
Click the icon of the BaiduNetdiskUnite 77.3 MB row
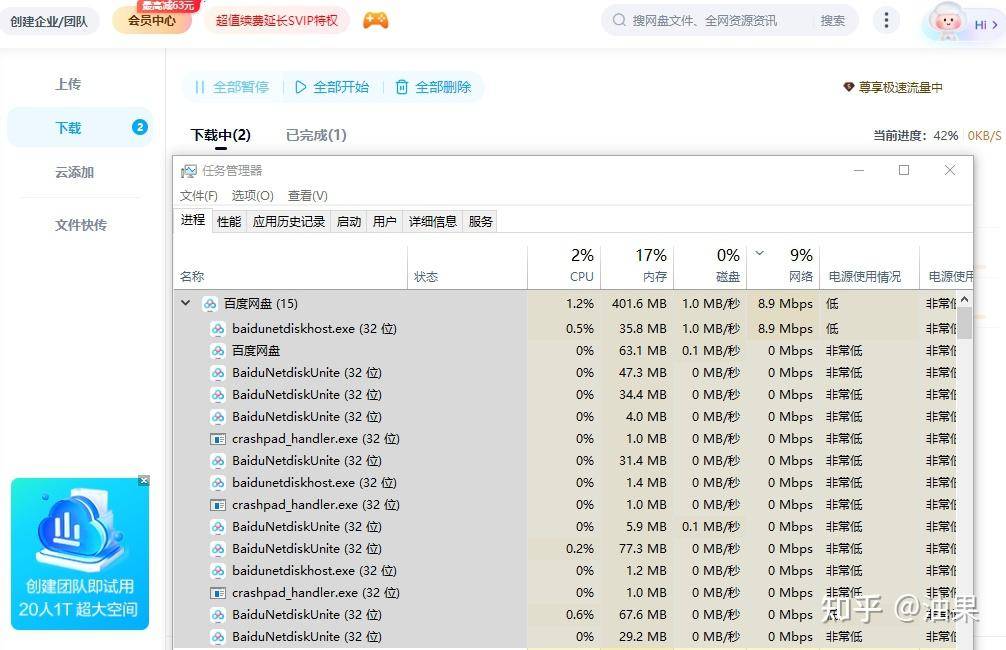218,549
